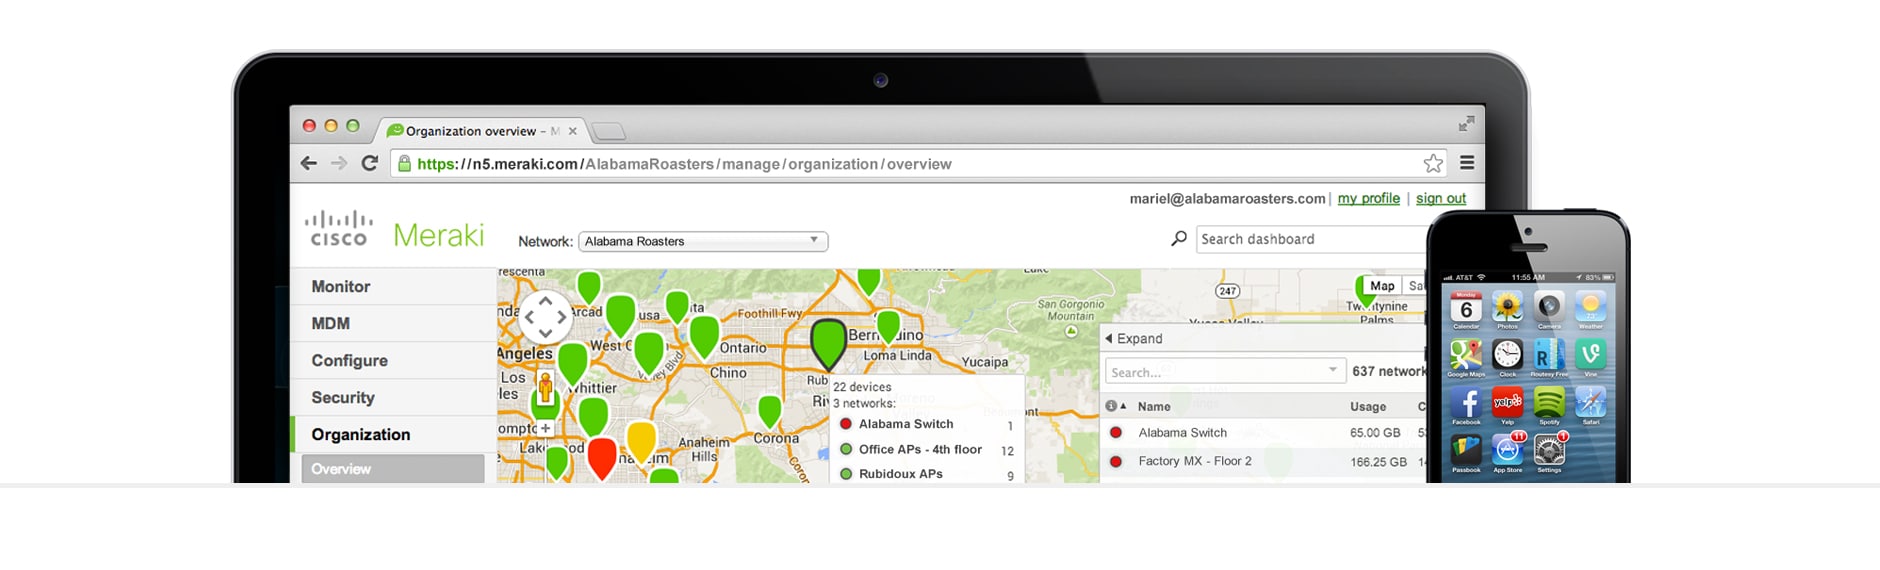Open the Facebook app on the iPhone
The image size is (1880, 570).
pyautogui.click(x=1466, y=403)
